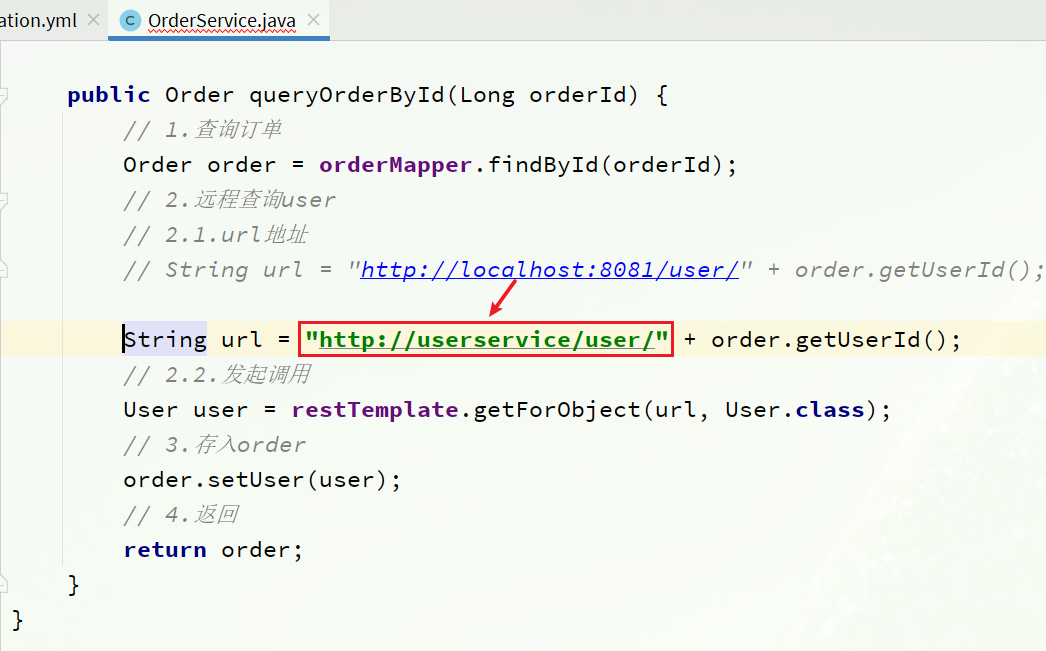Image resolution: width=1046 pixels, height=651 pixels.
Task: Click the return keyword
Action: [165, 550]
